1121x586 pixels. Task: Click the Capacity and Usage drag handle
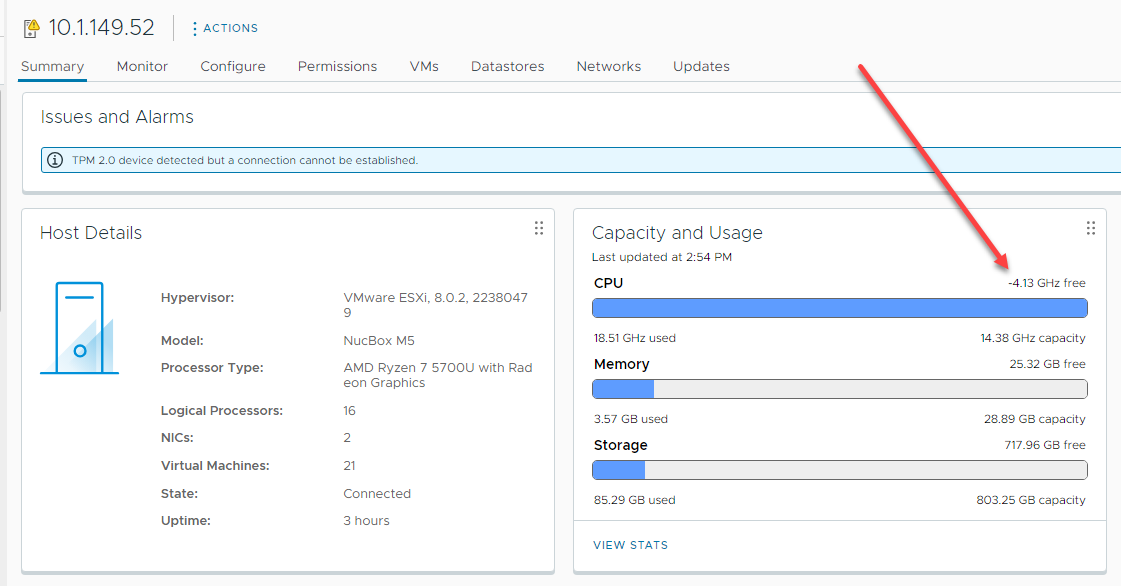tap(1091, 228)
